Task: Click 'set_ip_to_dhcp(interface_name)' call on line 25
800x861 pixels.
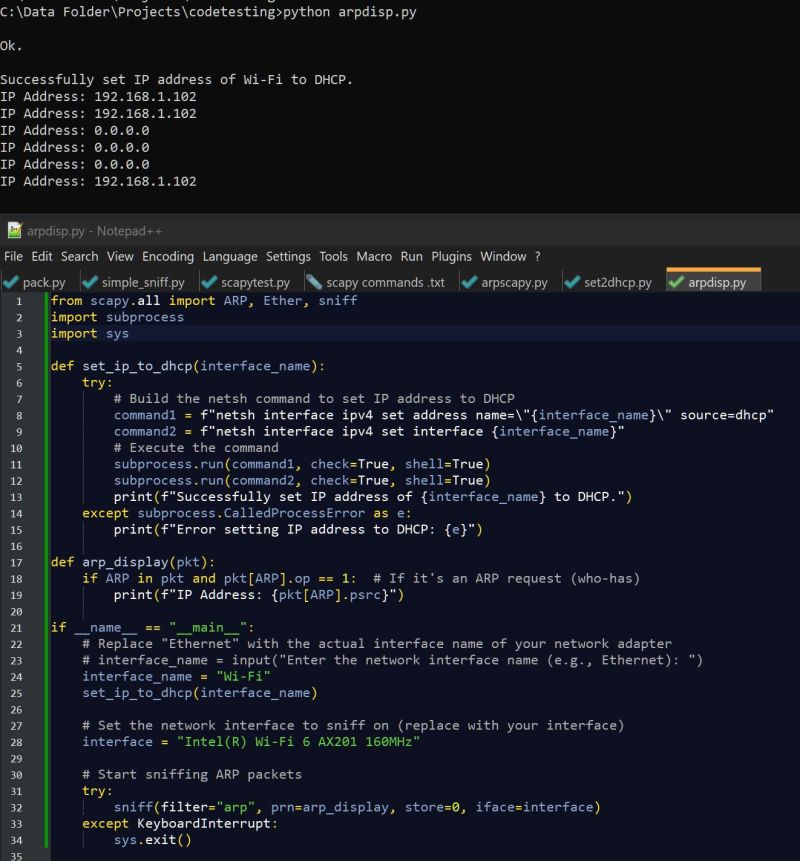Action: click(200, 693)
